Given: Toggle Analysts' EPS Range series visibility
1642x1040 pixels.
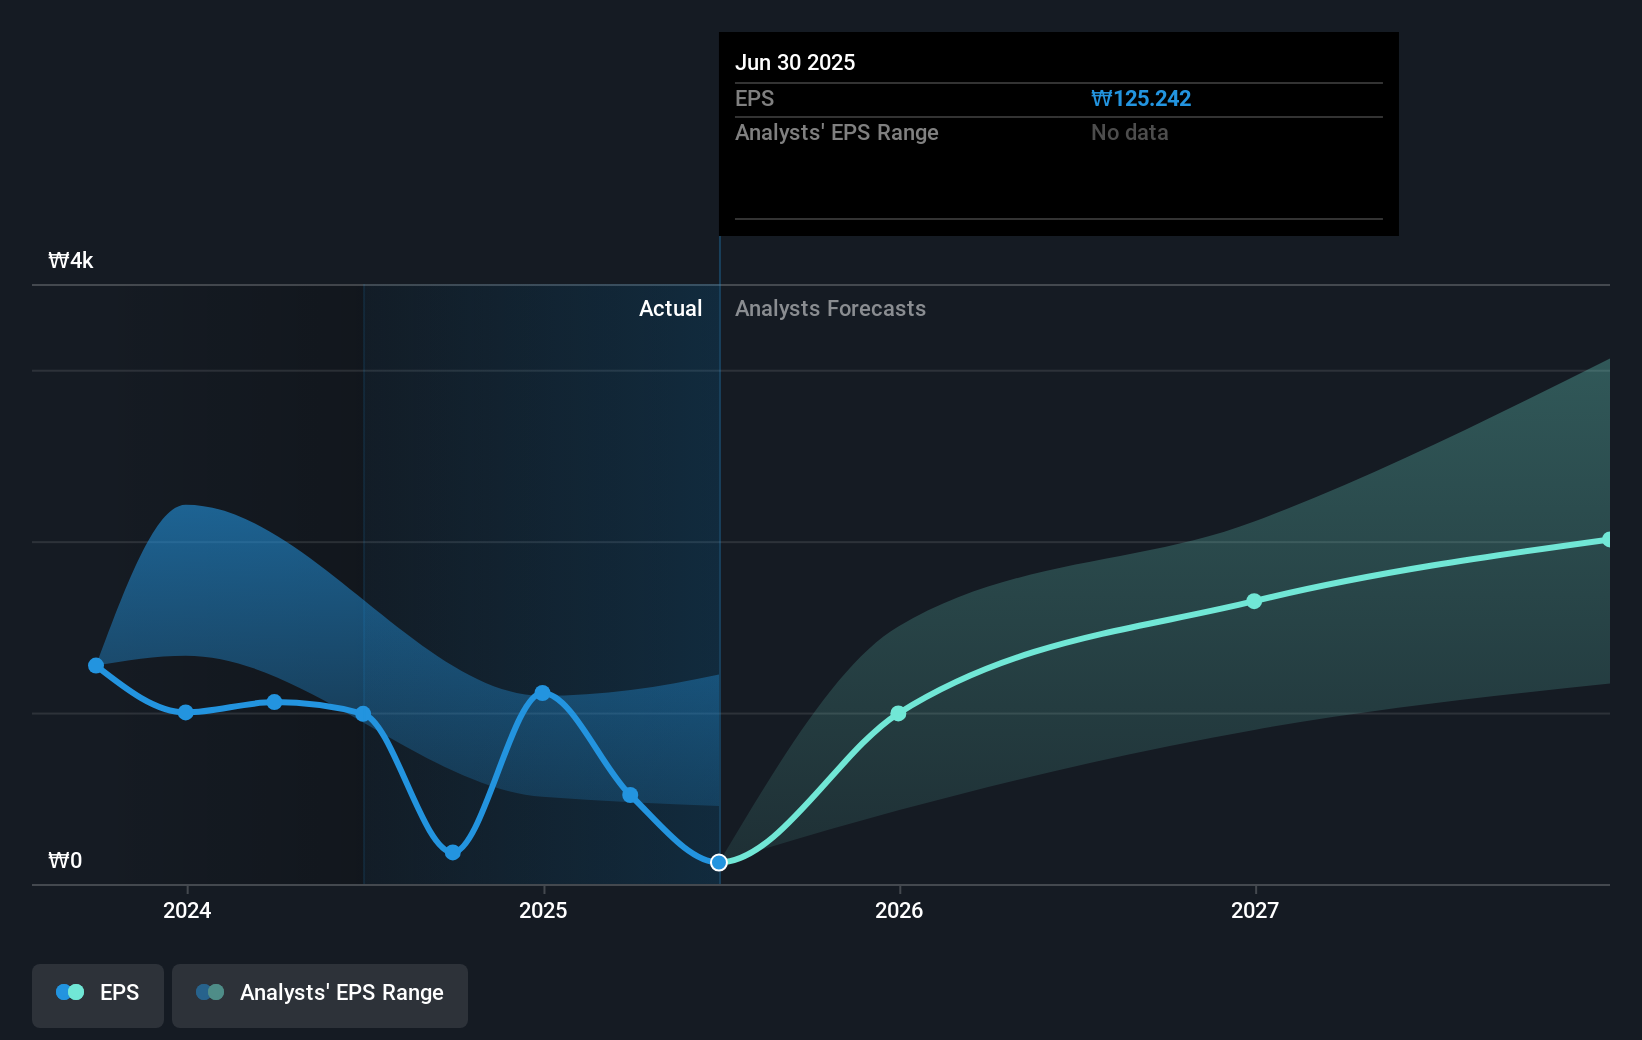Looking at the screenshot, I should pos(320,994).
